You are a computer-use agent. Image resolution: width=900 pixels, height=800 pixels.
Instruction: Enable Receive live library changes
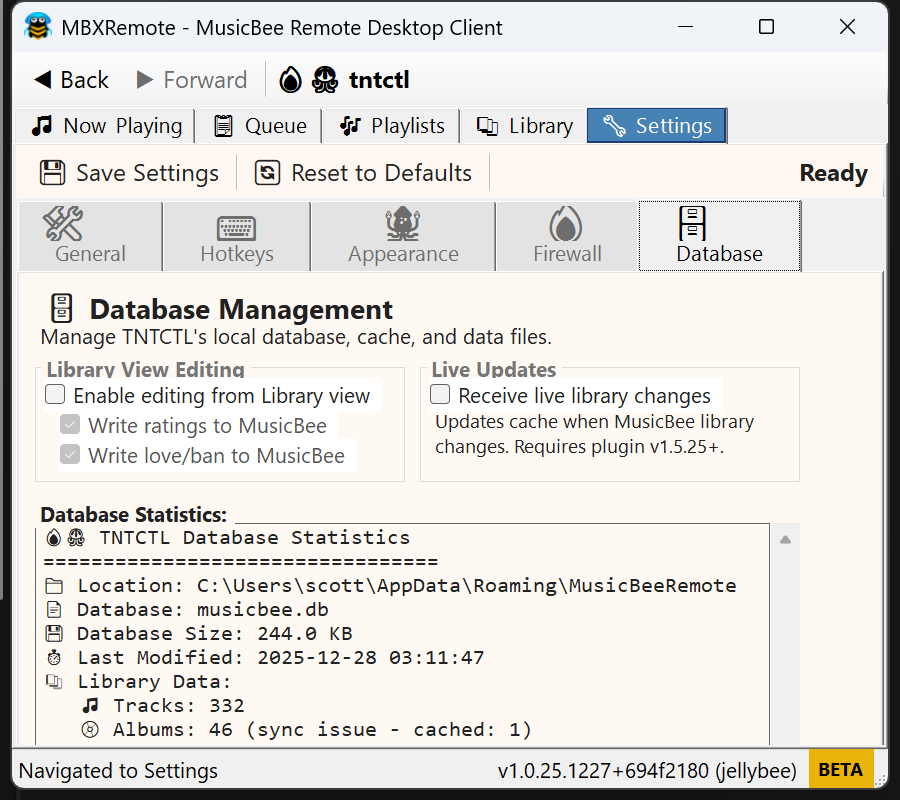pos(440,394)
